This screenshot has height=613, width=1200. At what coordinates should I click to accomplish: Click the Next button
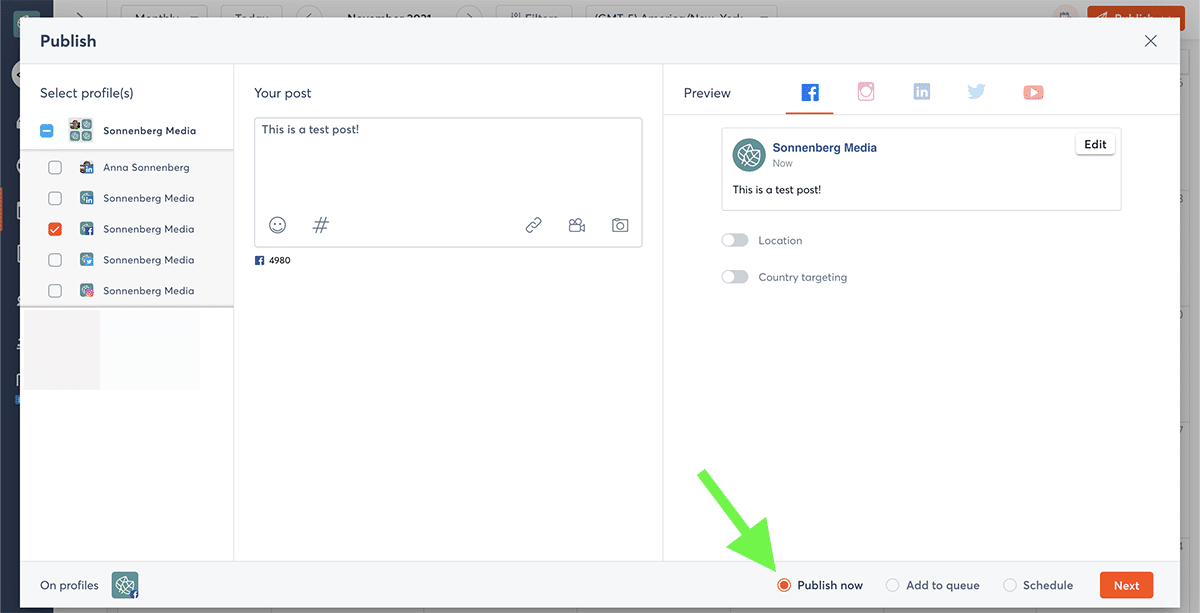click(1126, 586)
